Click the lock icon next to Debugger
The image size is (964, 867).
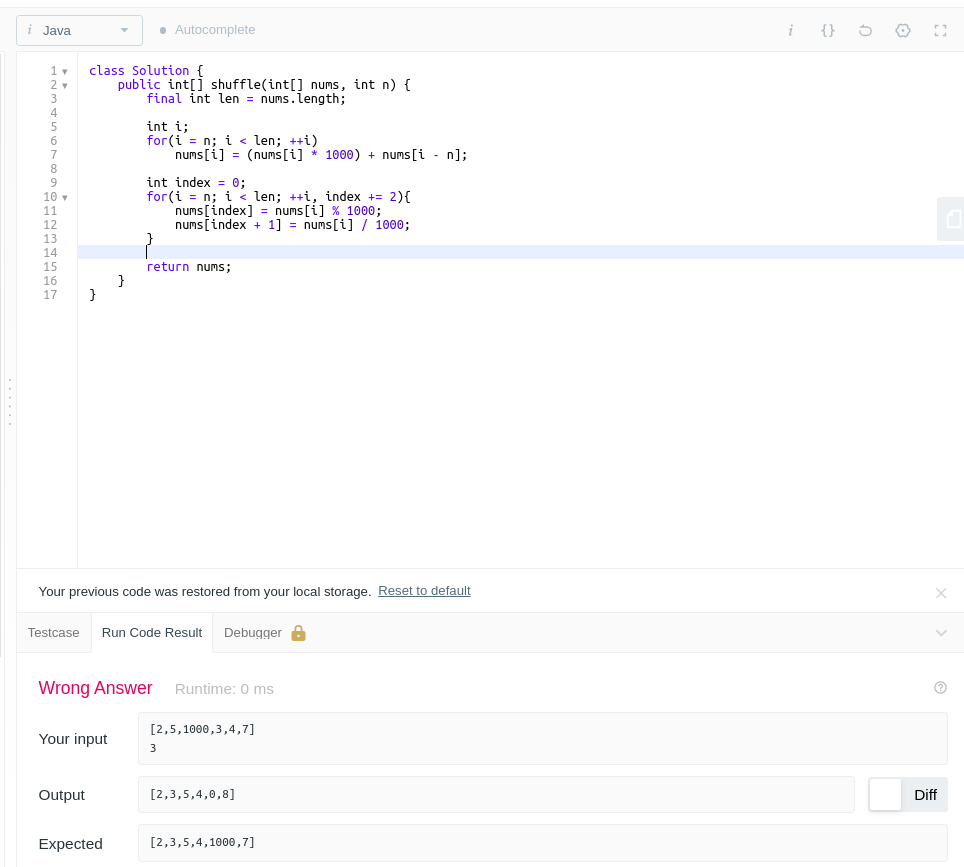click(x=298, y=633)
